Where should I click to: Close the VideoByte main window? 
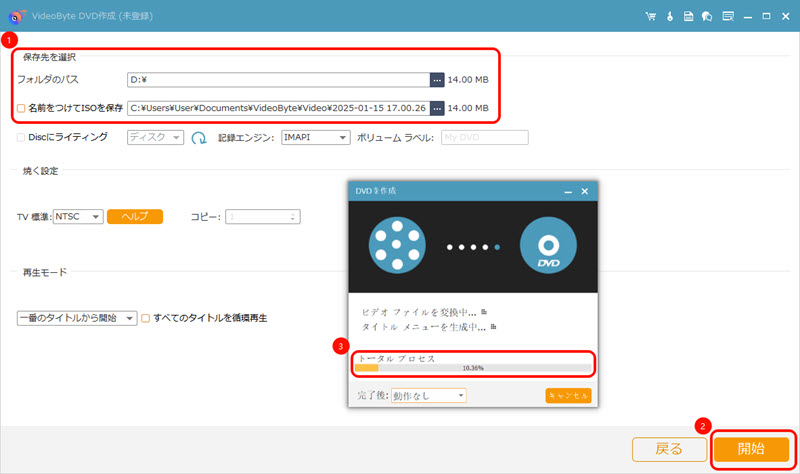point(786,16)
